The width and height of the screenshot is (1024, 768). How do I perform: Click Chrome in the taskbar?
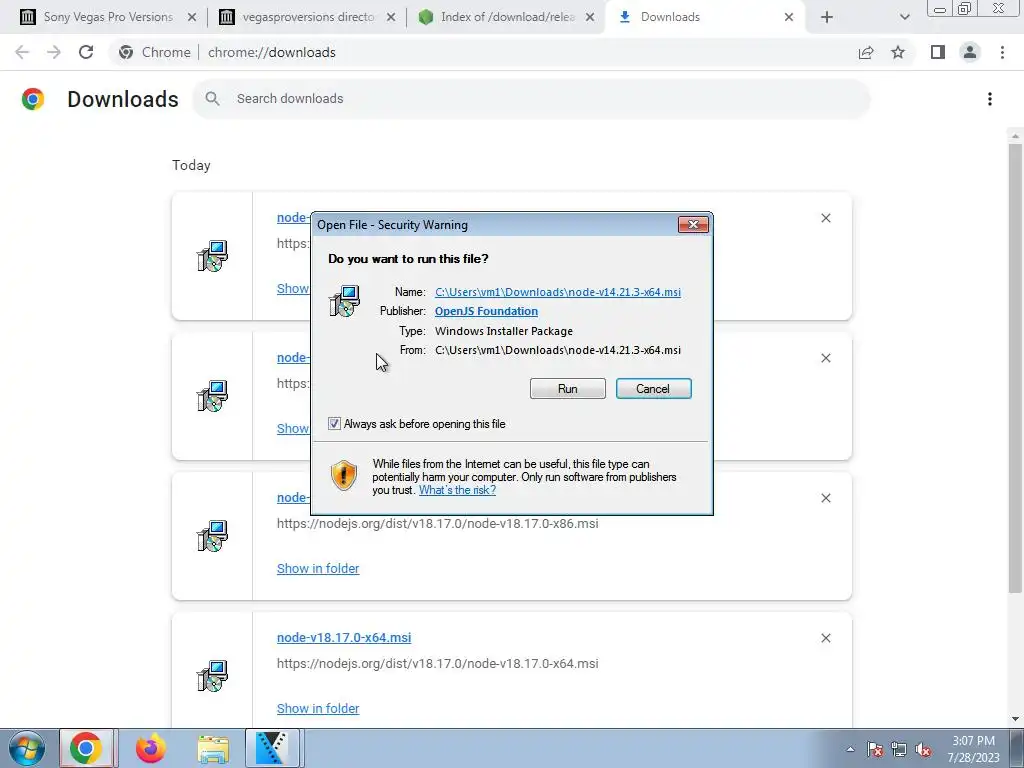(x=86, y=748)
